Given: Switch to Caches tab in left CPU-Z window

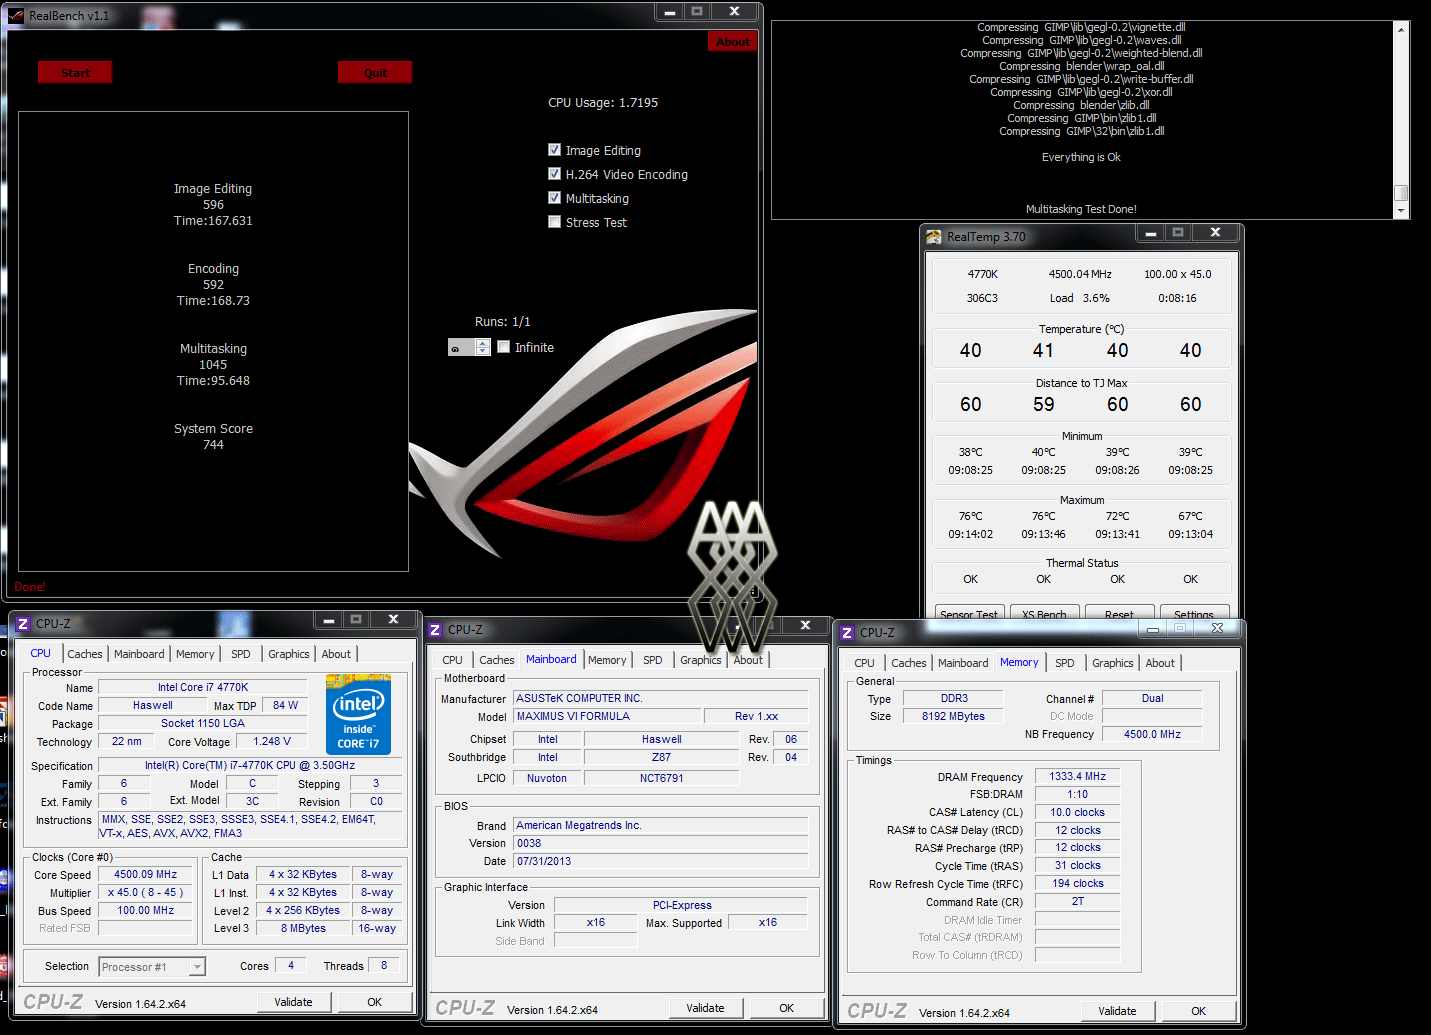Looking at the screenshot, I should tap(85, 654).
